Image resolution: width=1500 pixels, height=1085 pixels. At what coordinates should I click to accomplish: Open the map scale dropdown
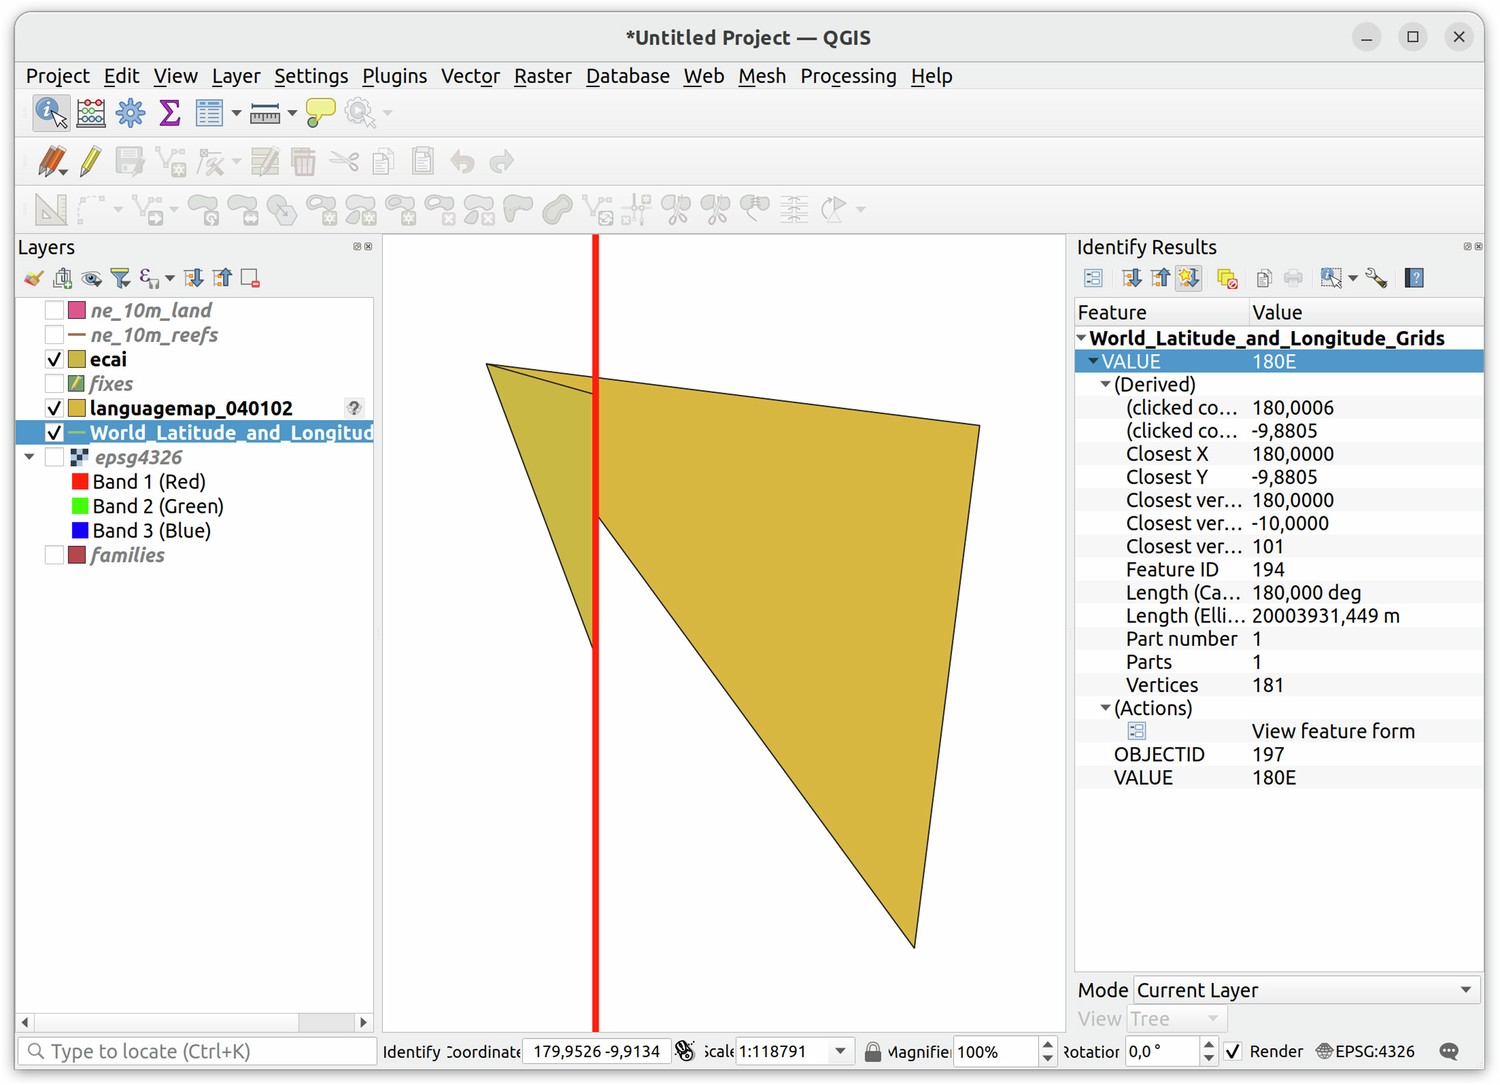click(840, 1051)
